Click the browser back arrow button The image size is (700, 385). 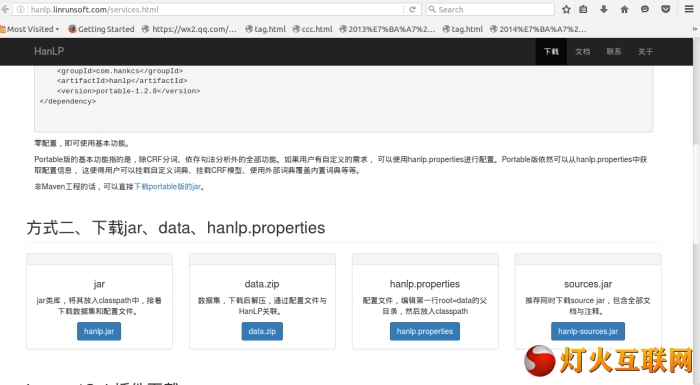[x=5, y=9]
